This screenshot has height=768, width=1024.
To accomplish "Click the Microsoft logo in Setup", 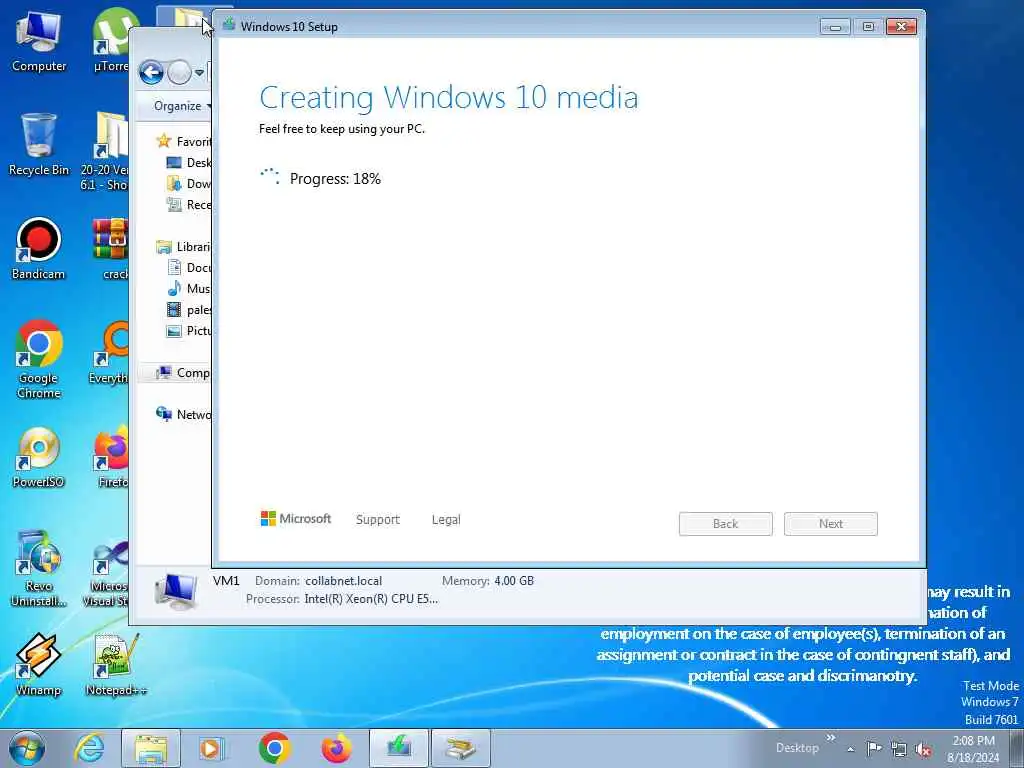I will tap(296, 519).
